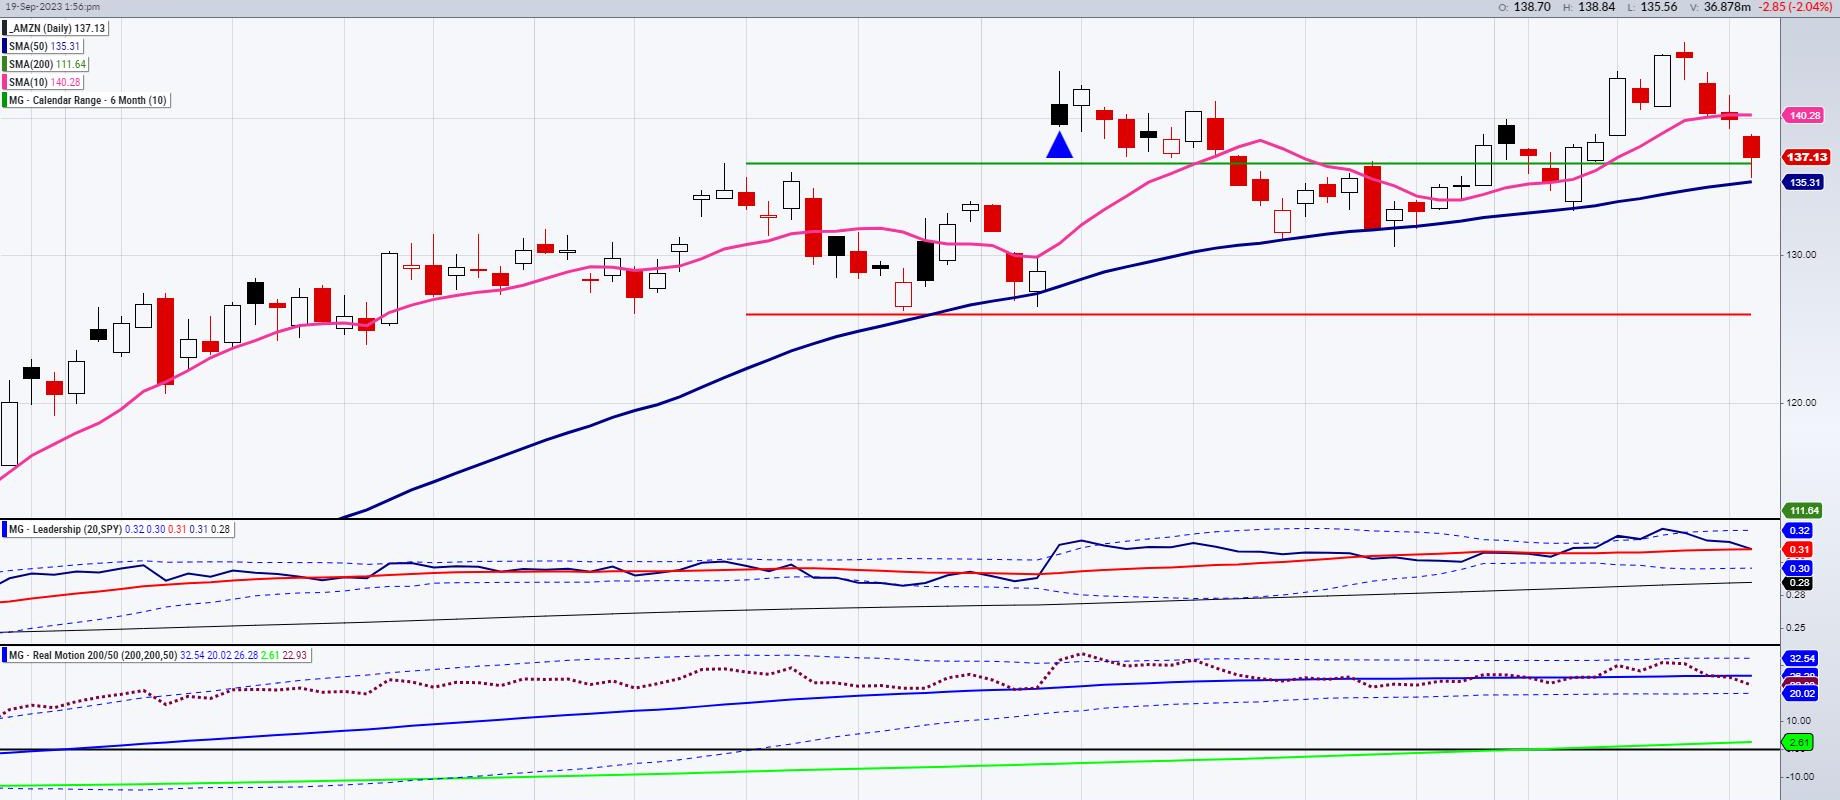Click the low price value 135.56
The height and width of the screenshot is (800, 1840).
coord(1659,7)
